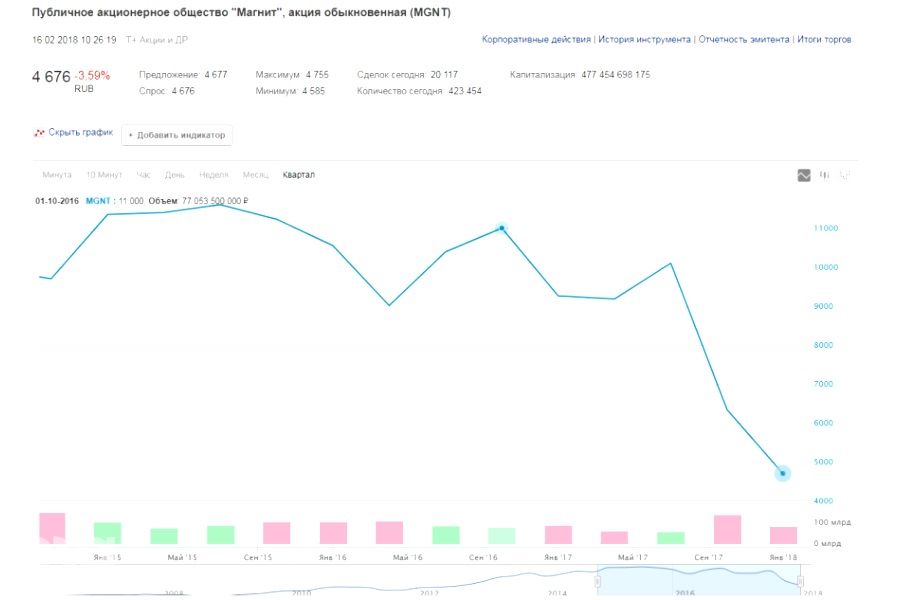
Task: Click the chart icon beside Скрыть график
Action: click(x=39, y=133)
